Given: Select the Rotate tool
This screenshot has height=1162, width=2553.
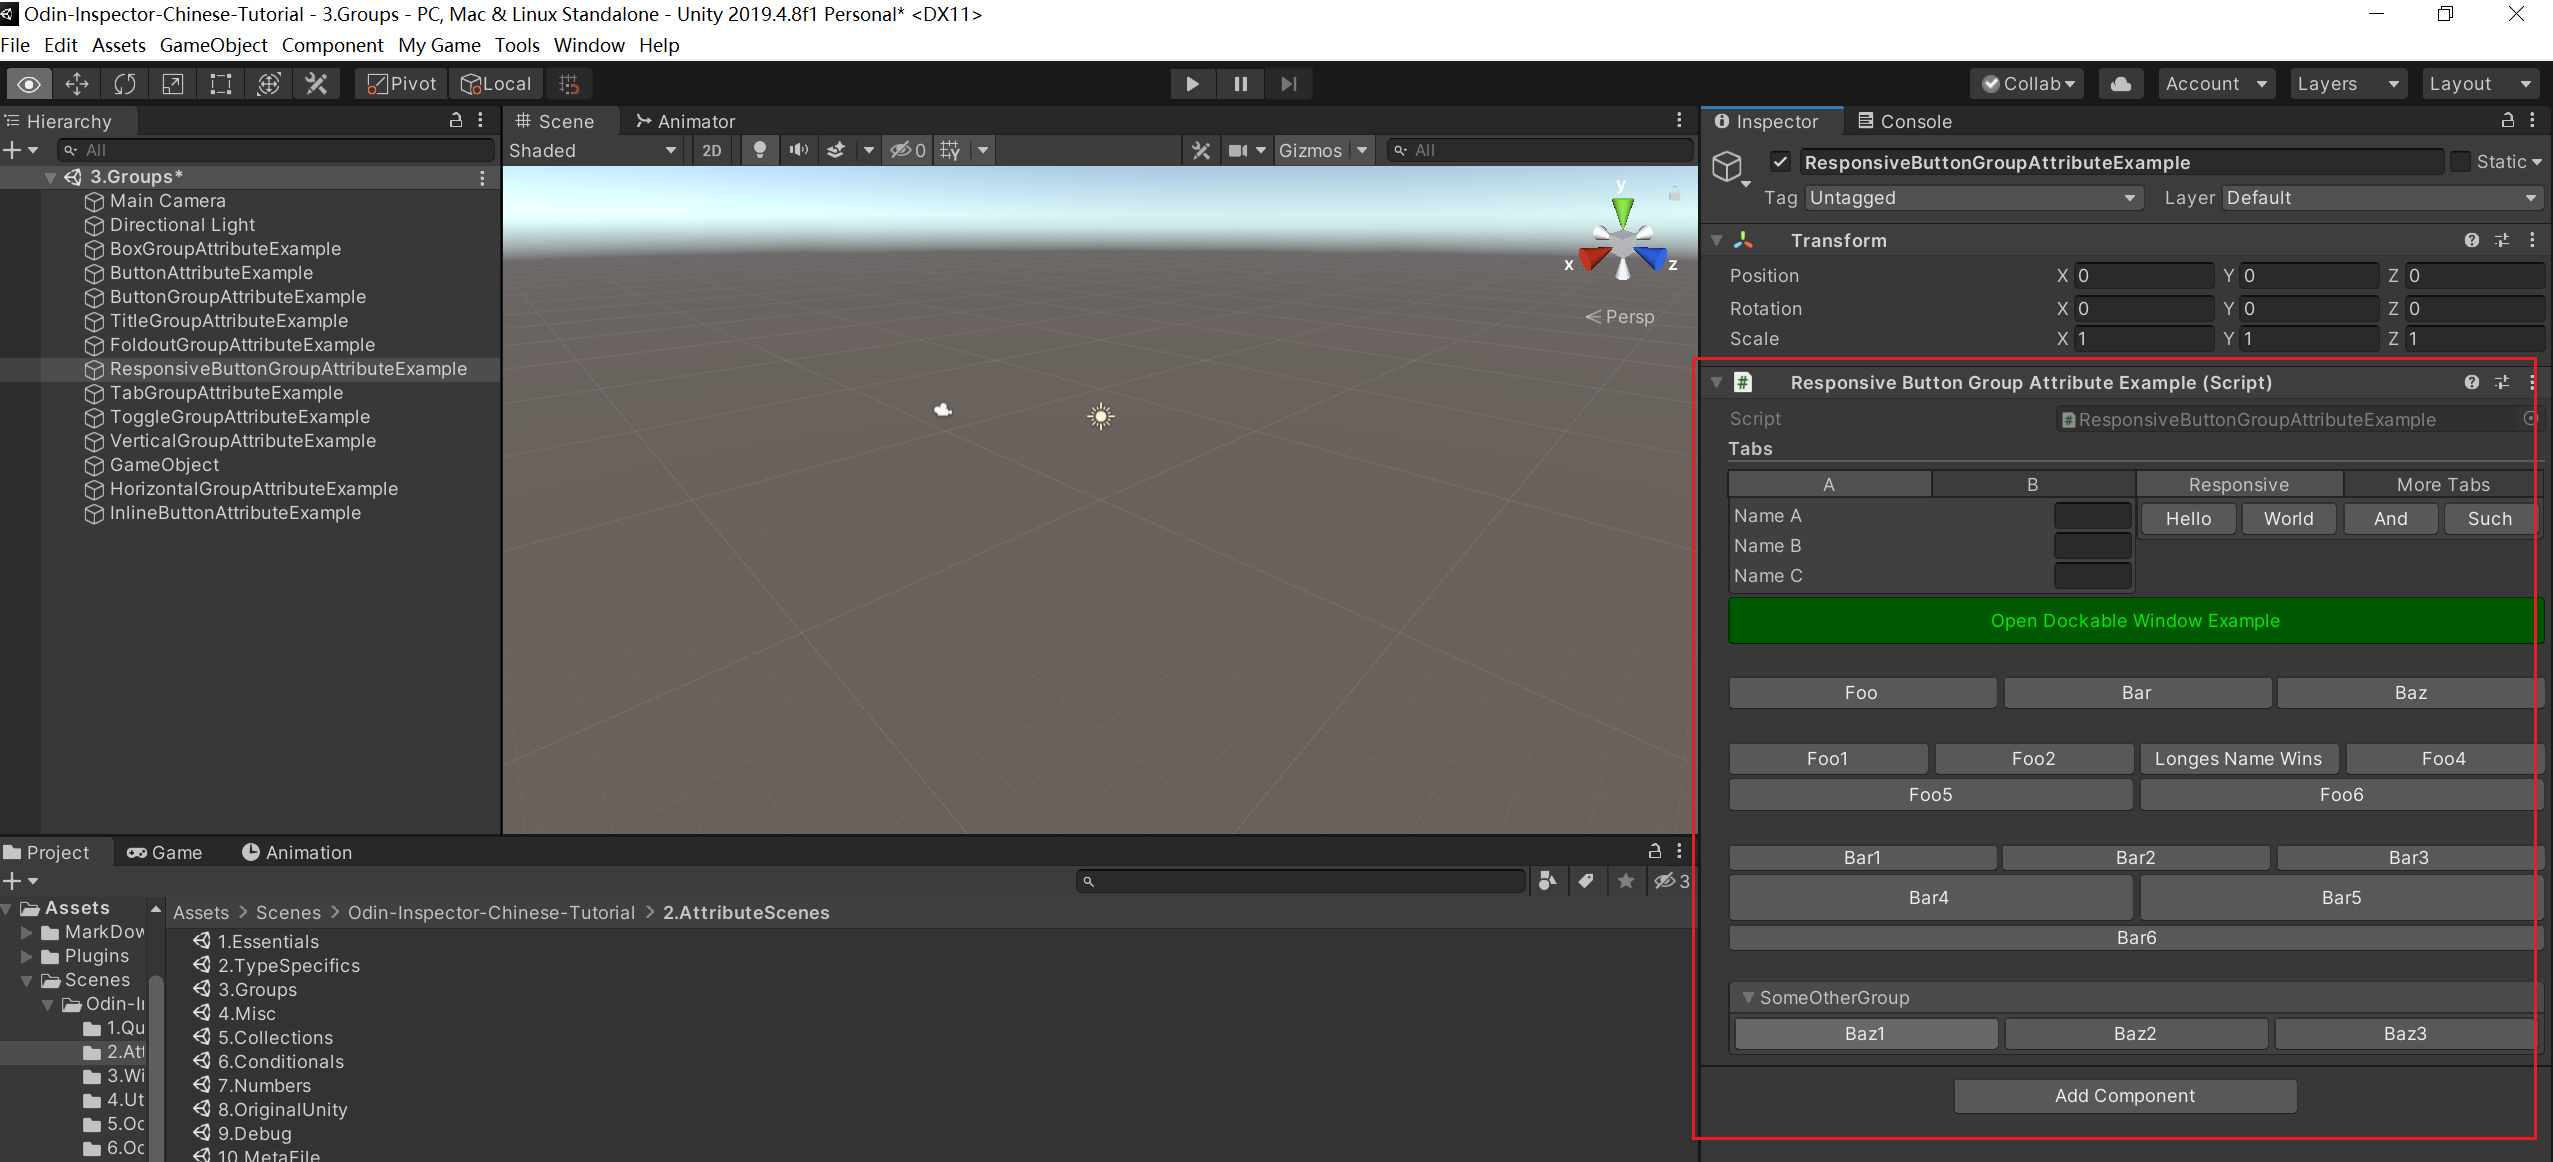Looking at the screenshot, I should [x=125, y=84].
